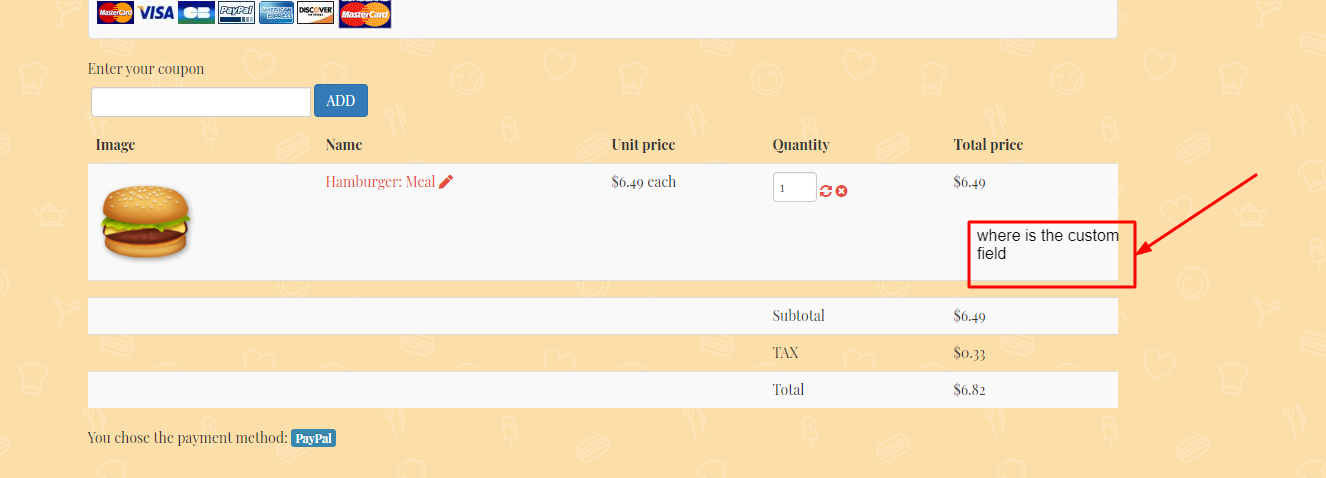
Task: Click the Name column header
Action: click(344, 145)
